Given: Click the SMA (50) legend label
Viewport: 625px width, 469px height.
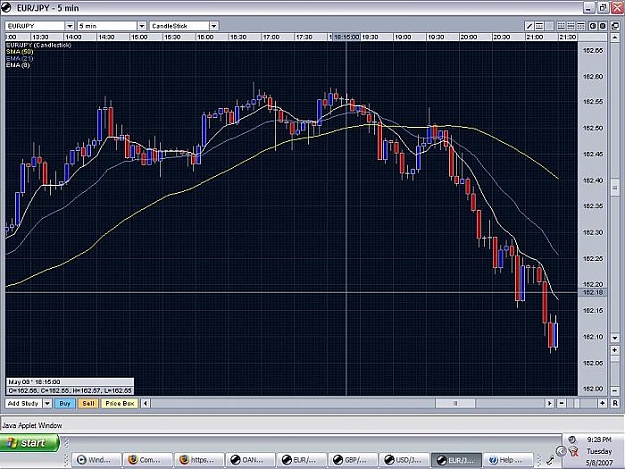Looking at the screenshot, I should click(x=20, y=52).
